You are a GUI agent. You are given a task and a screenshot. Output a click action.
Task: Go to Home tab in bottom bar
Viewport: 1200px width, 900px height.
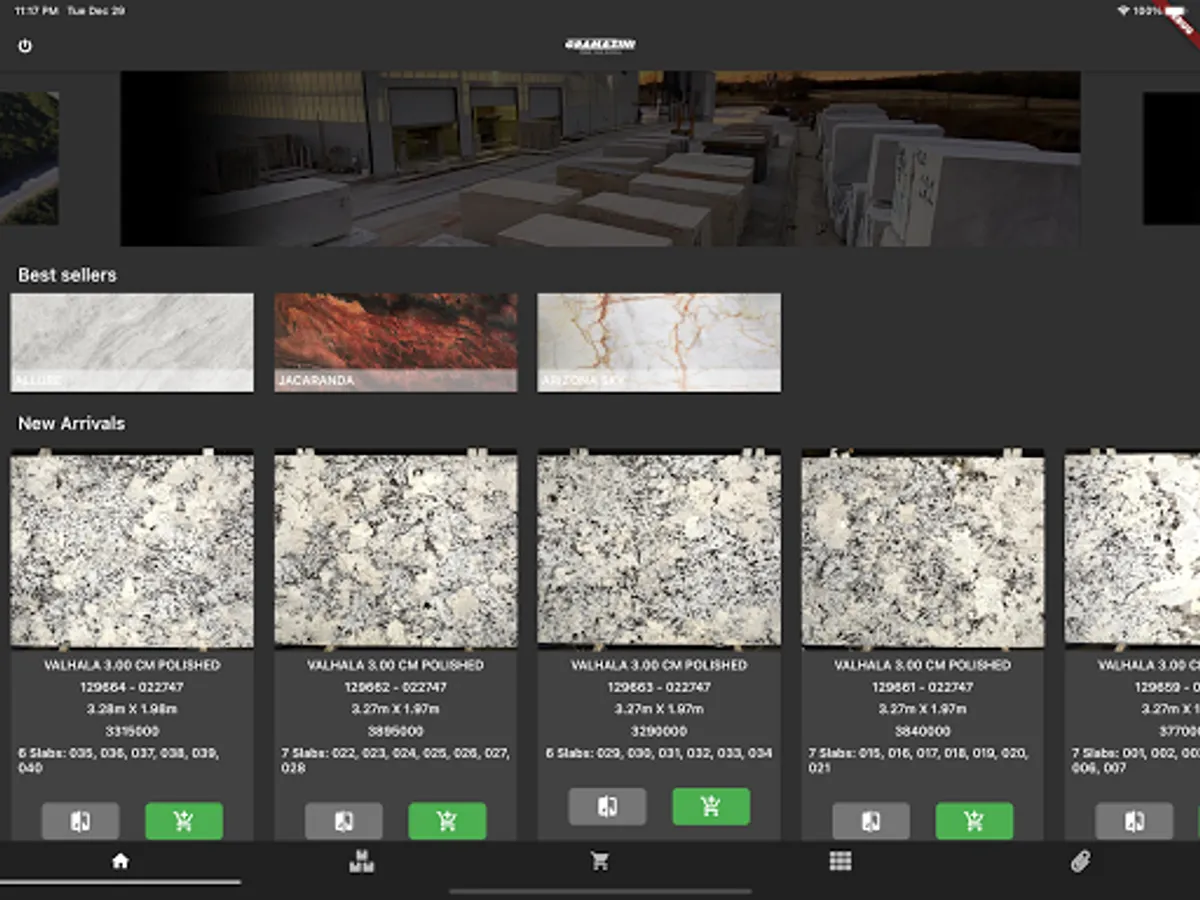tap(120, 861)
